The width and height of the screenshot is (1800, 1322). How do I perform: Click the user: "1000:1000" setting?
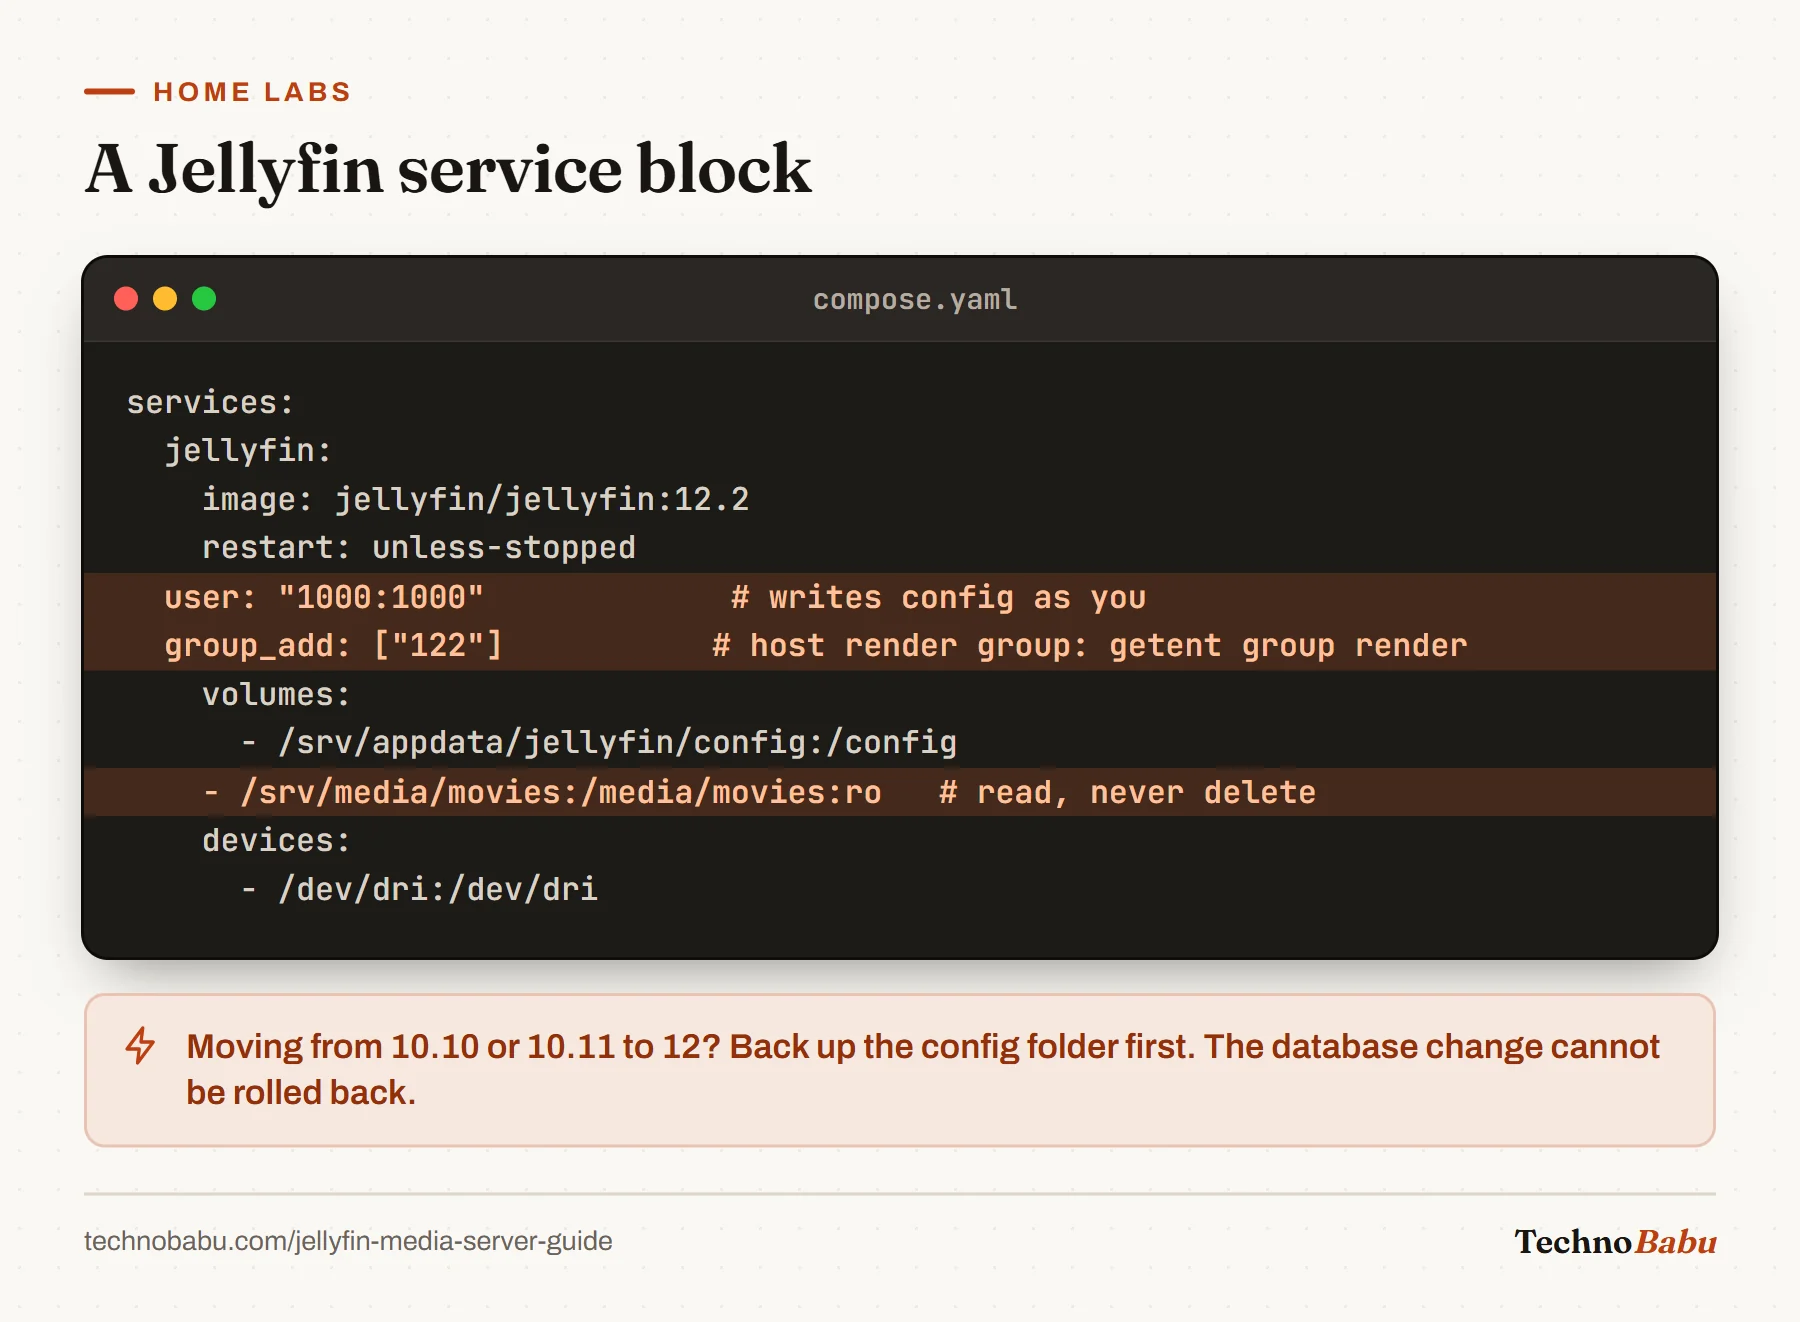pos(324,597)
